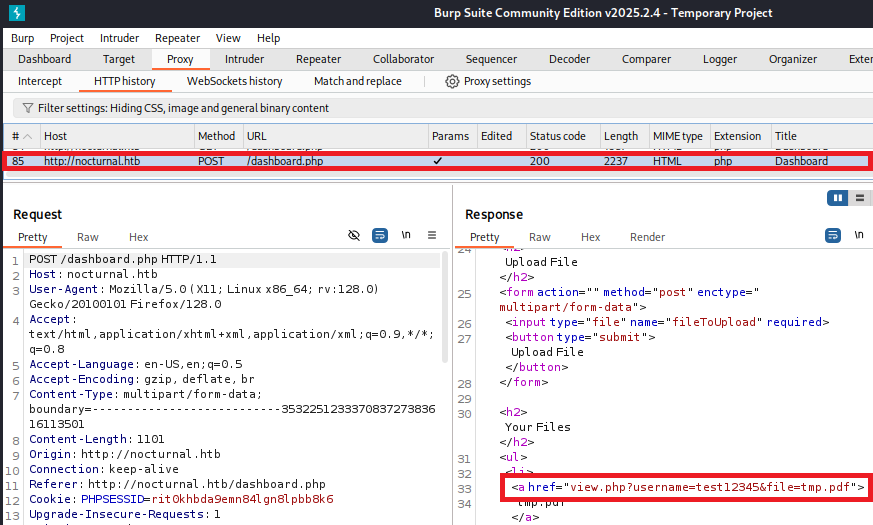Image resolution: width=873 pixels, height=525 pixels.
Task: Switch Request view to Hex tab
Action: pos(138,237)
